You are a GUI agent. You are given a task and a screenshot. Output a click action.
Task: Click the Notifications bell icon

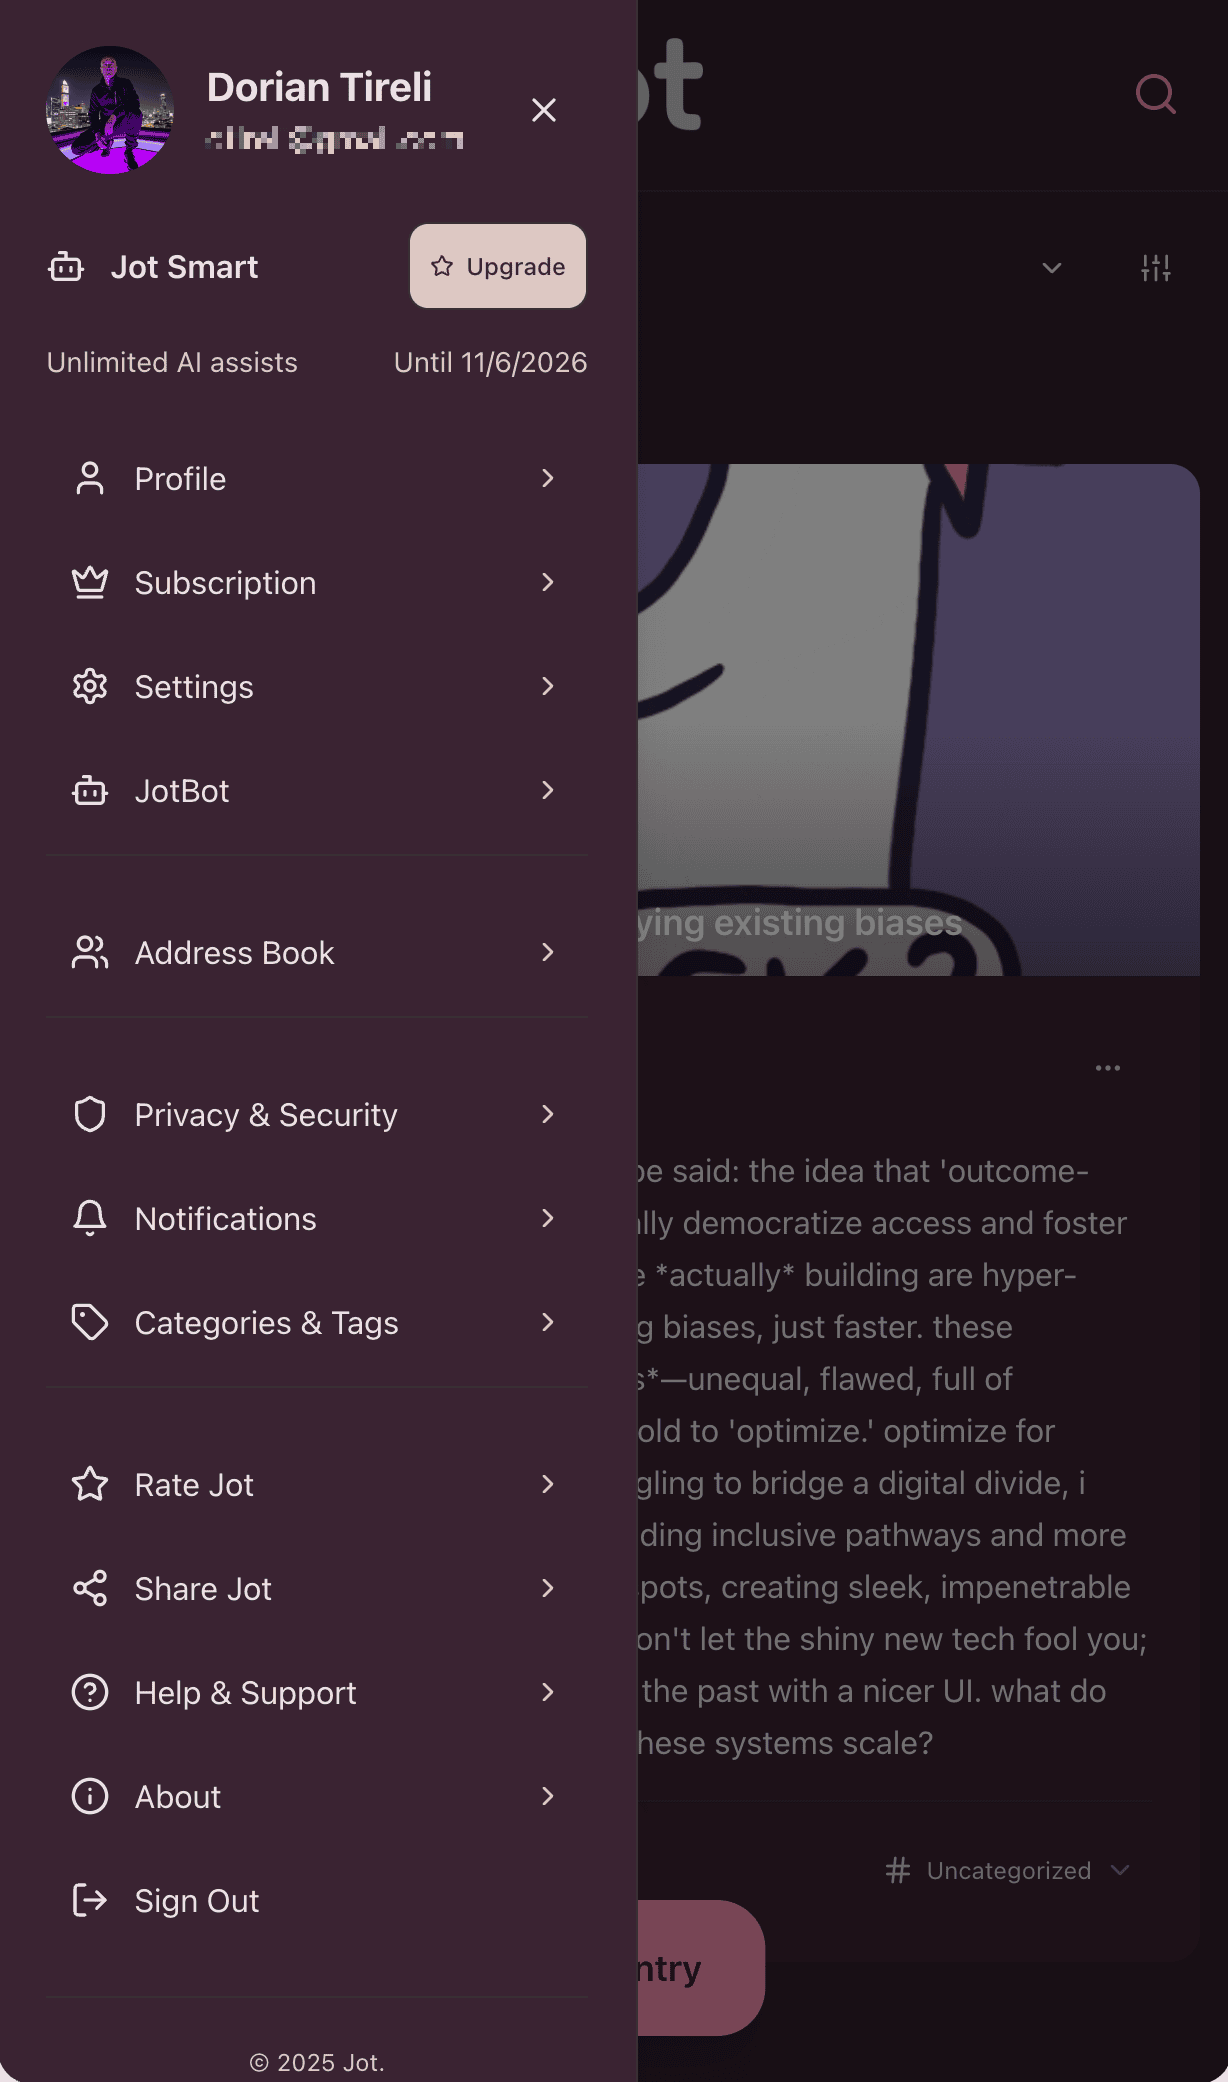click(x=90, y=1219)
